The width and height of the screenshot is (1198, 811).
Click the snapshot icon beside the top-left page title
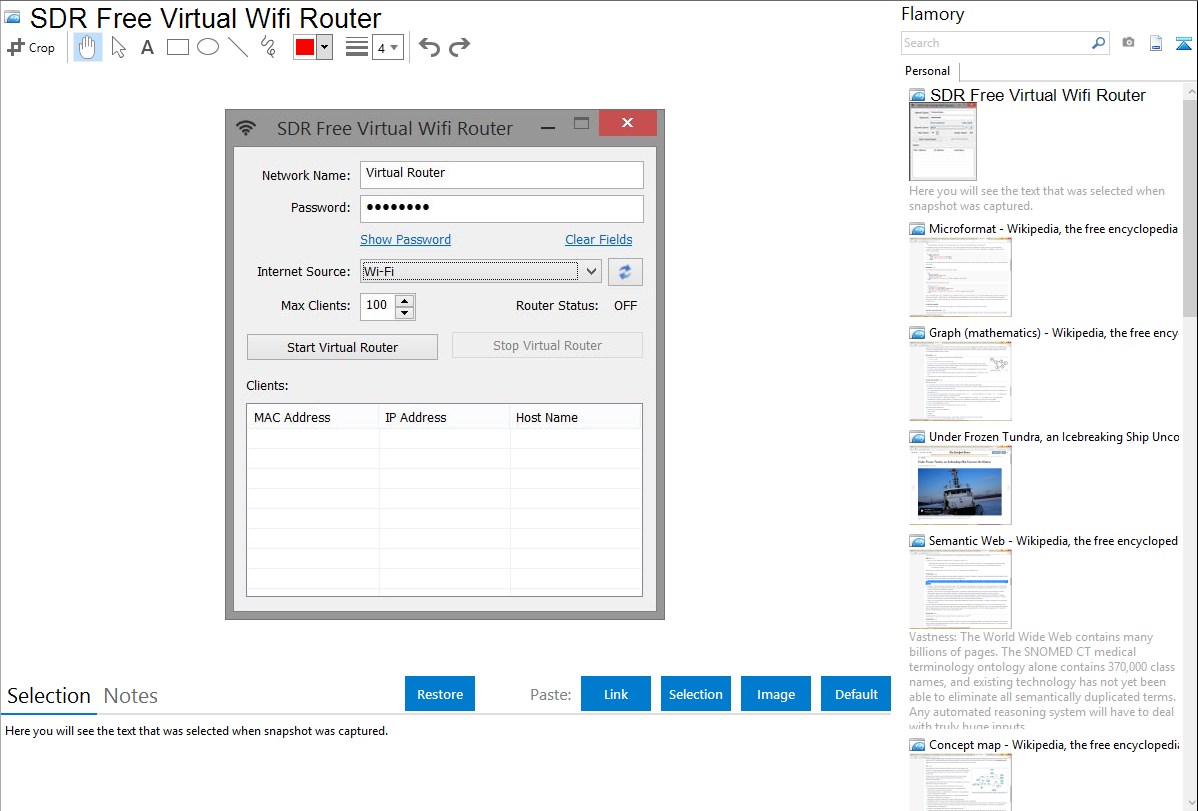[x=12, y=17]
